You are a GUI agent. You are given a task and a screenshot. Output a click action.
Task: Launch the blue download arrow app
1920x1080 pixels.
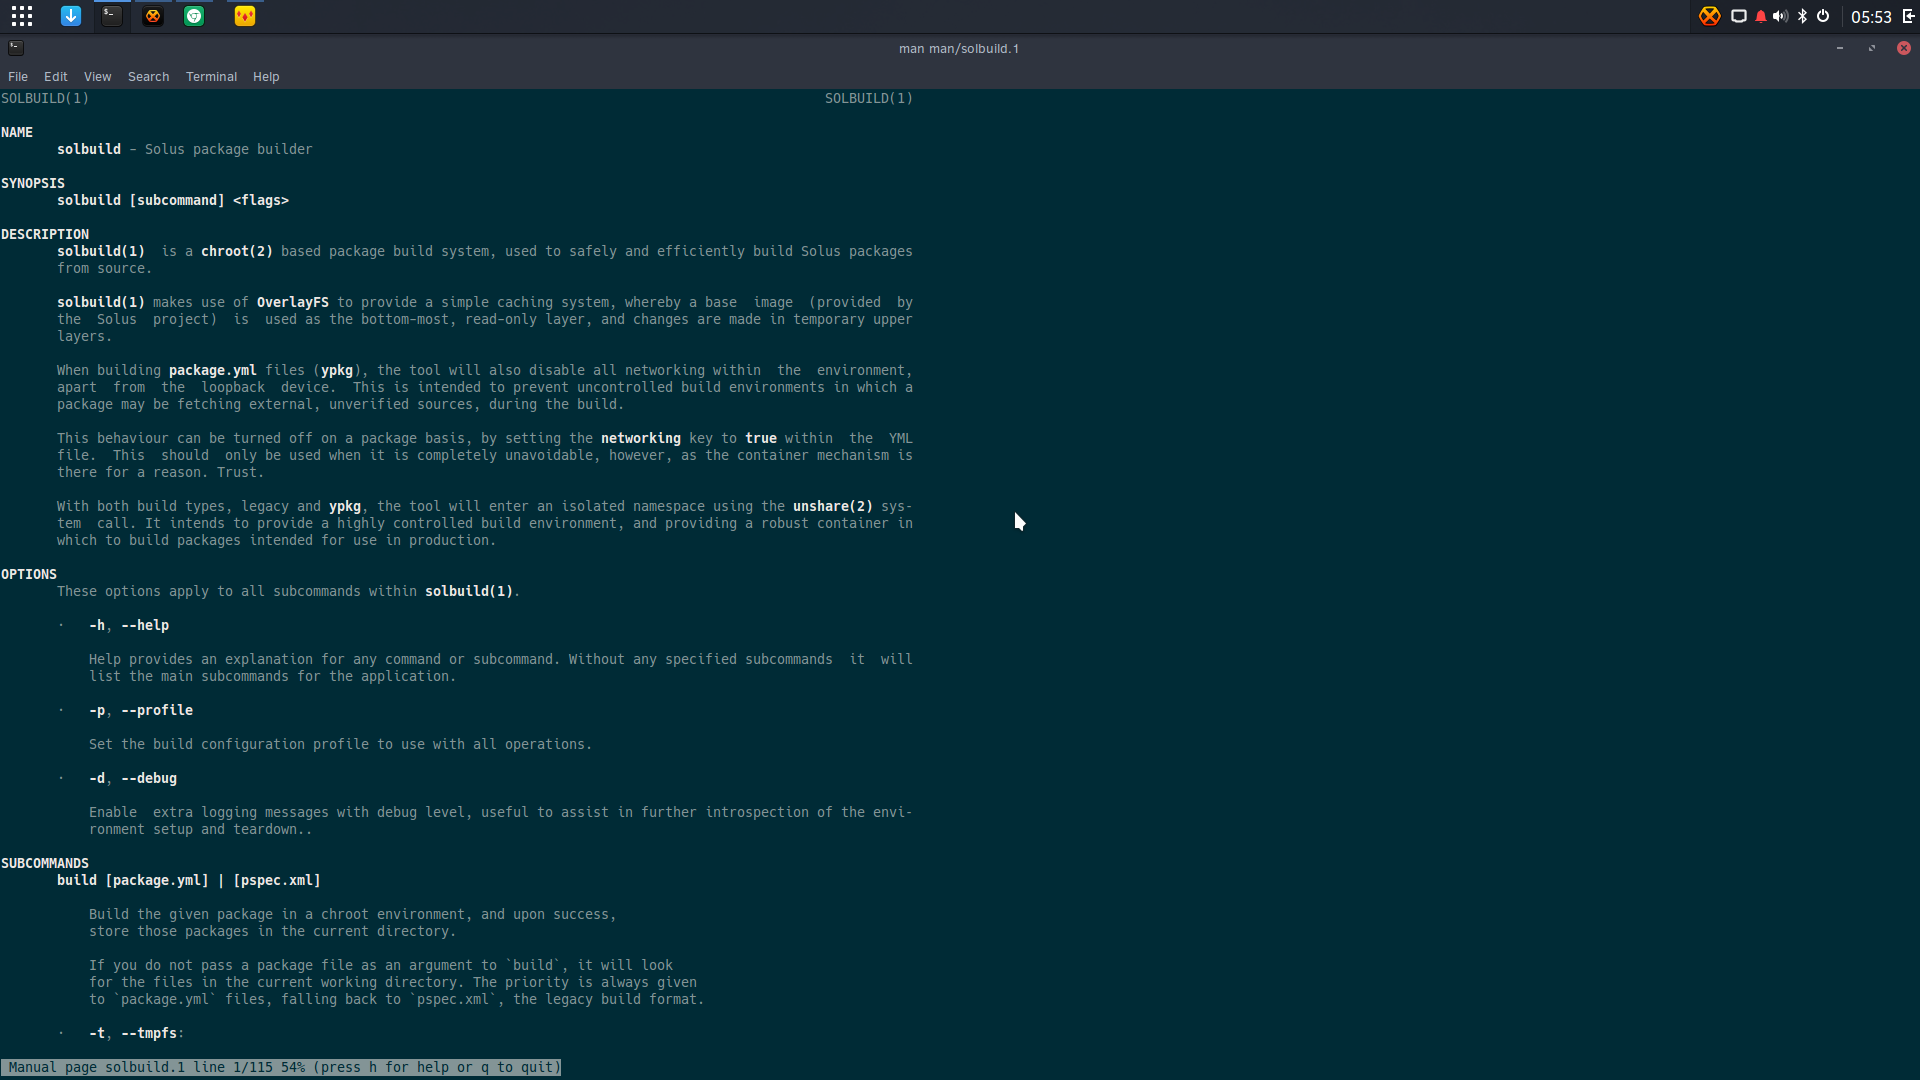point(71,16)
